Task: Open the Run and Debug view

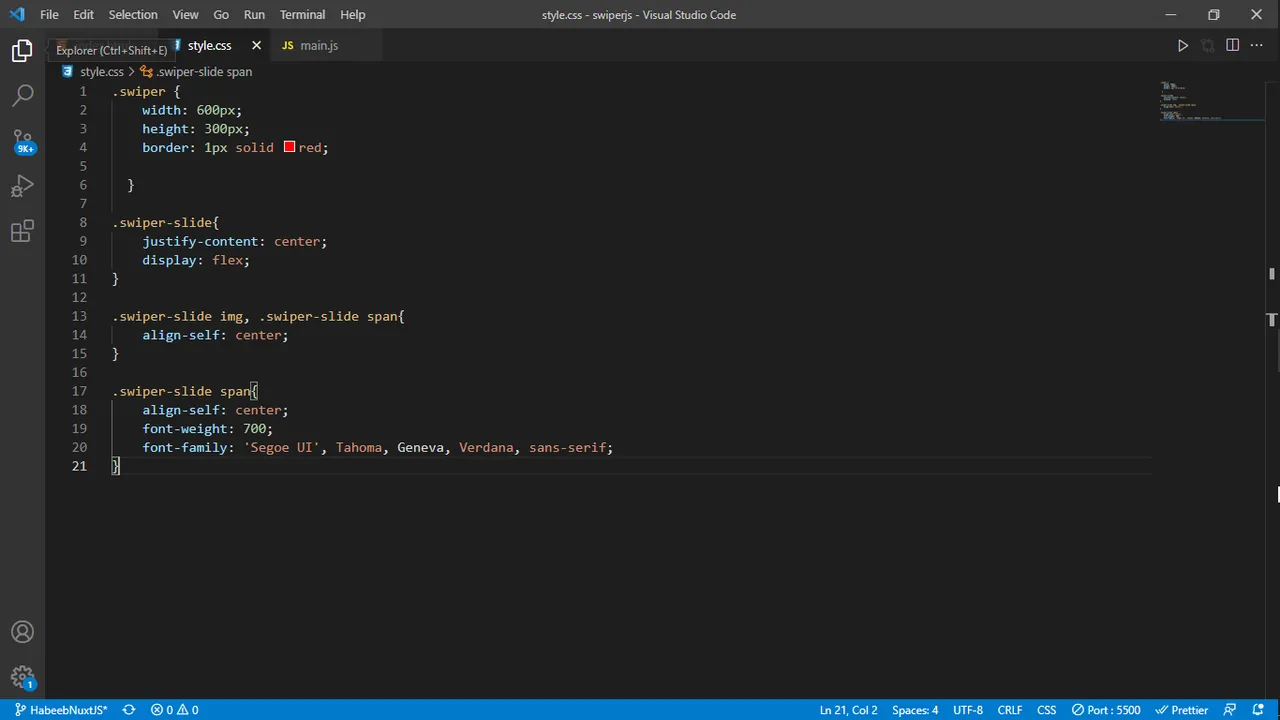Action: pyautogui.click(x=22, y=186)
